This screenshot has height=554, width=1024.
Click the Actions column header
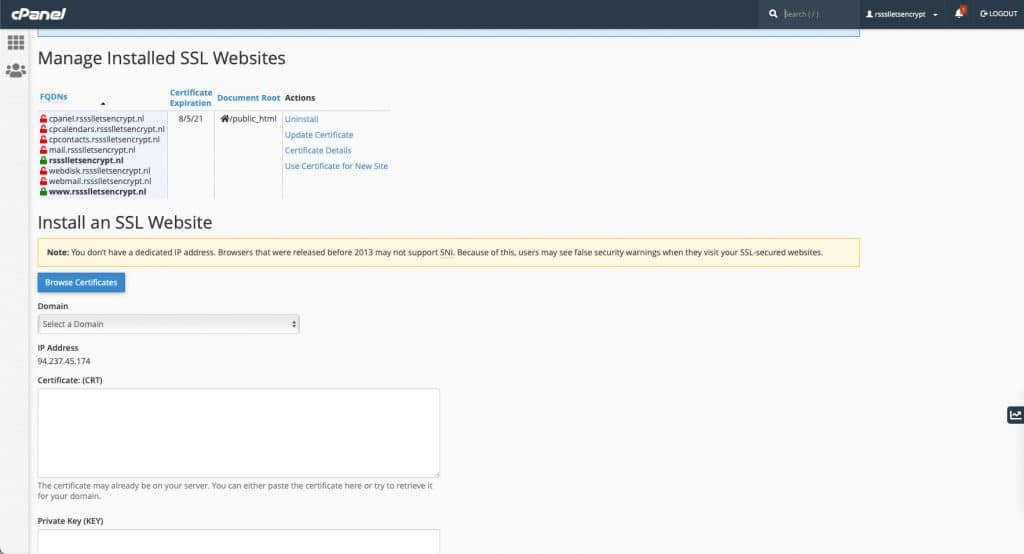(x=300, y=98)
